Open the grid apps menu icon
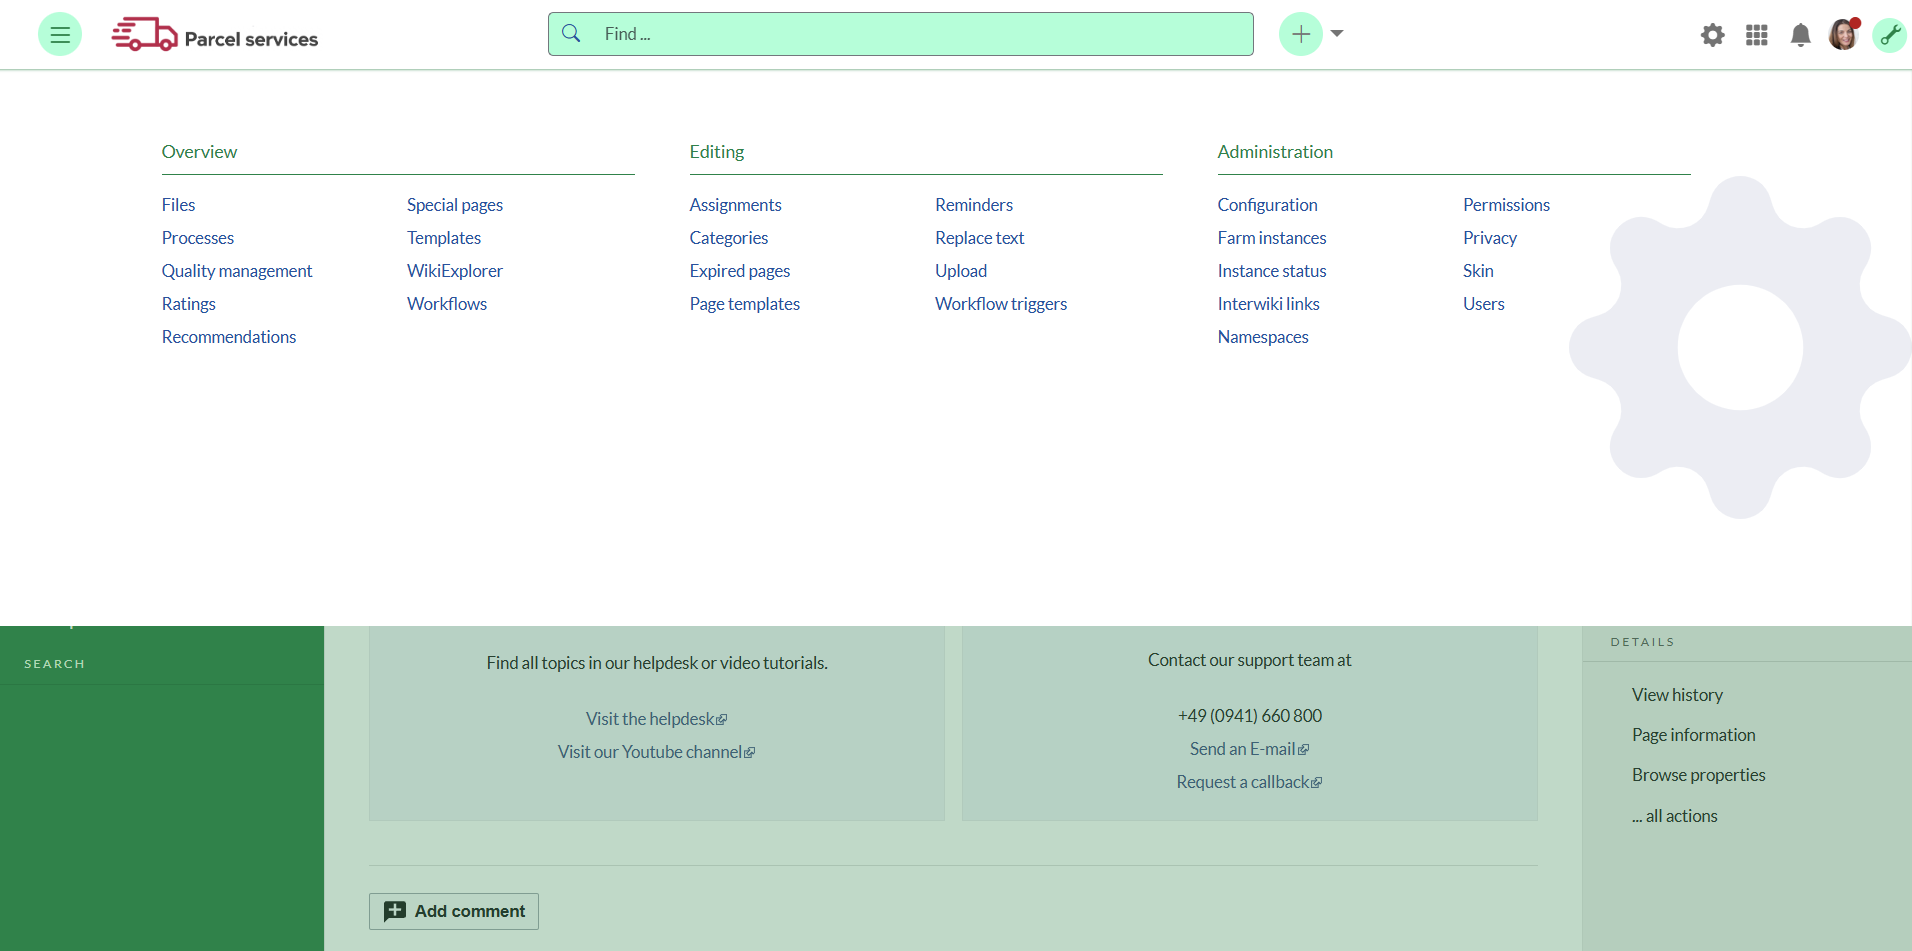Image resolution: width=1912 pixels, height=951 pixels. (1756, 36)
